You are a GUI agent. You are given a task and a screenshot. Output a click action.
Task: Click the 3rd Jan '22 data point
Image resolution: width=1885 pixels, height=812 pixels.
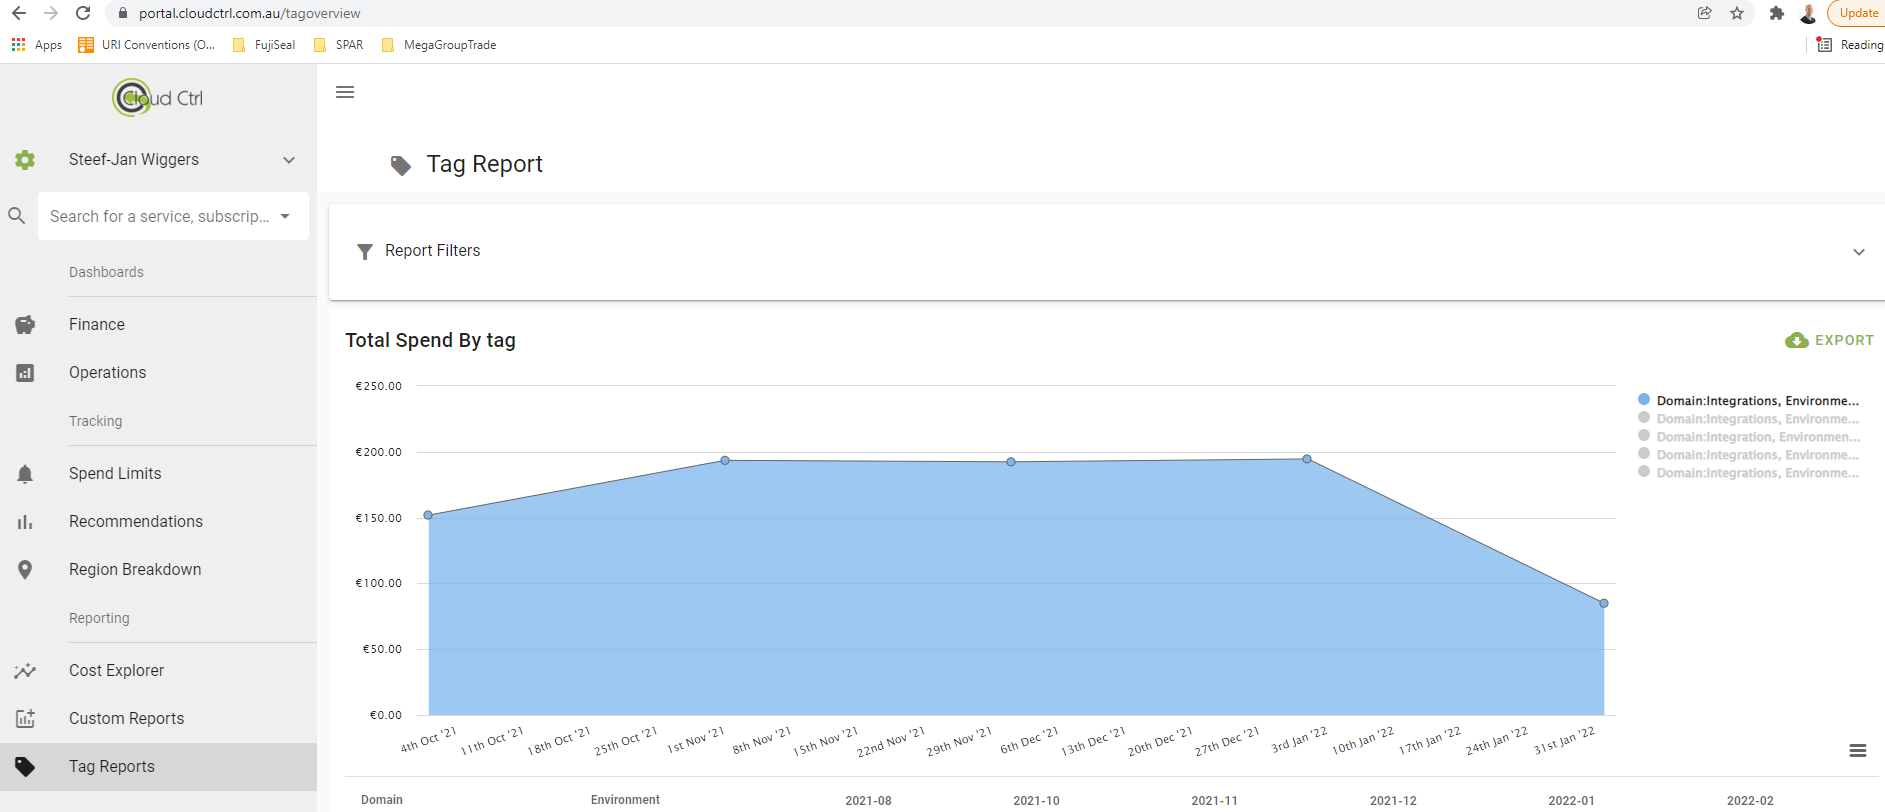click(x=1307, y=459)
